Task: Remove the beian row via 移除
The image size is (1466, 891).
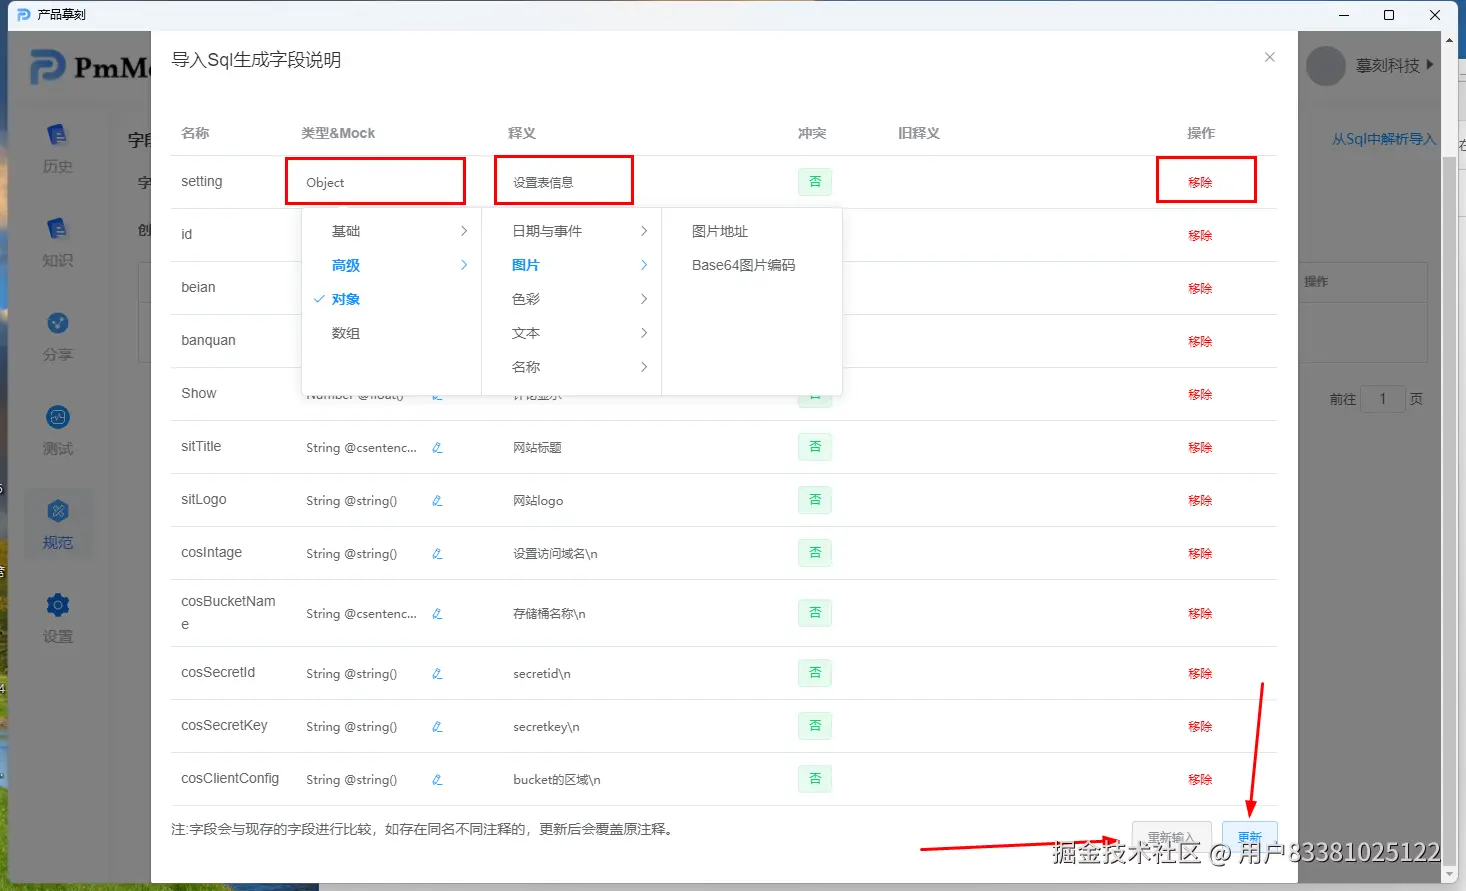Action: pos(1200,288)
